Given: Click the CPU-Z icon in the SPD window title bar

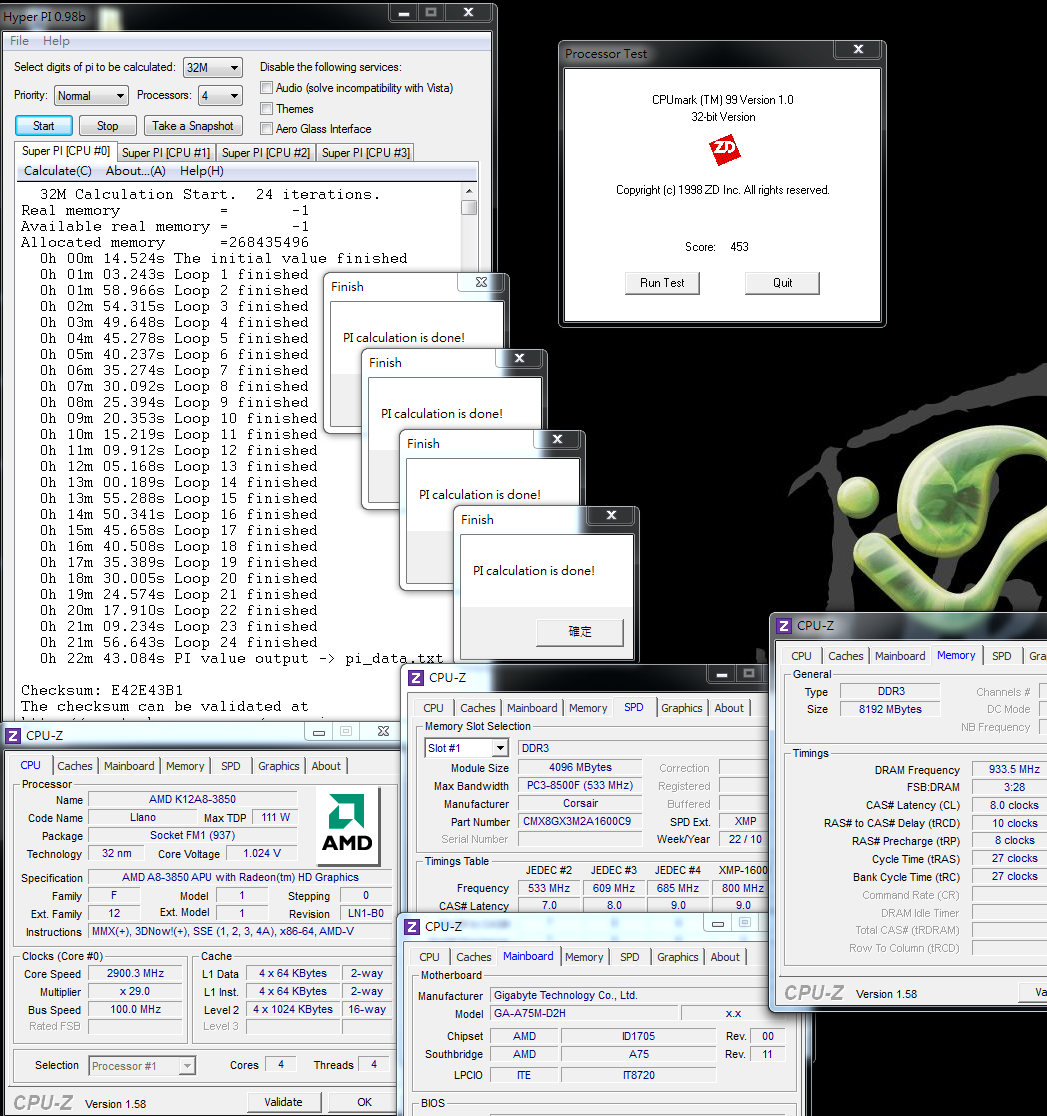Looking at the screenshot, I should click(416, 678).
